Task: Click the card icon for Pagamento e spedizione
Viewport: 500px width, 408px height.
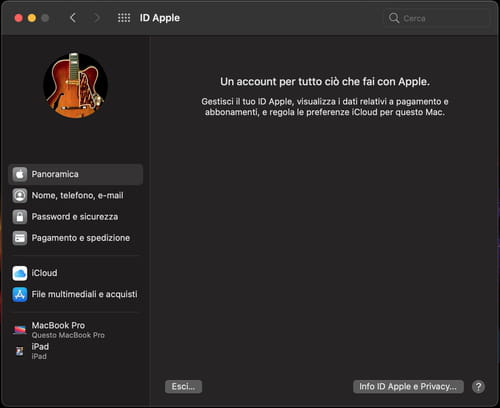Action: click(20, 238)
